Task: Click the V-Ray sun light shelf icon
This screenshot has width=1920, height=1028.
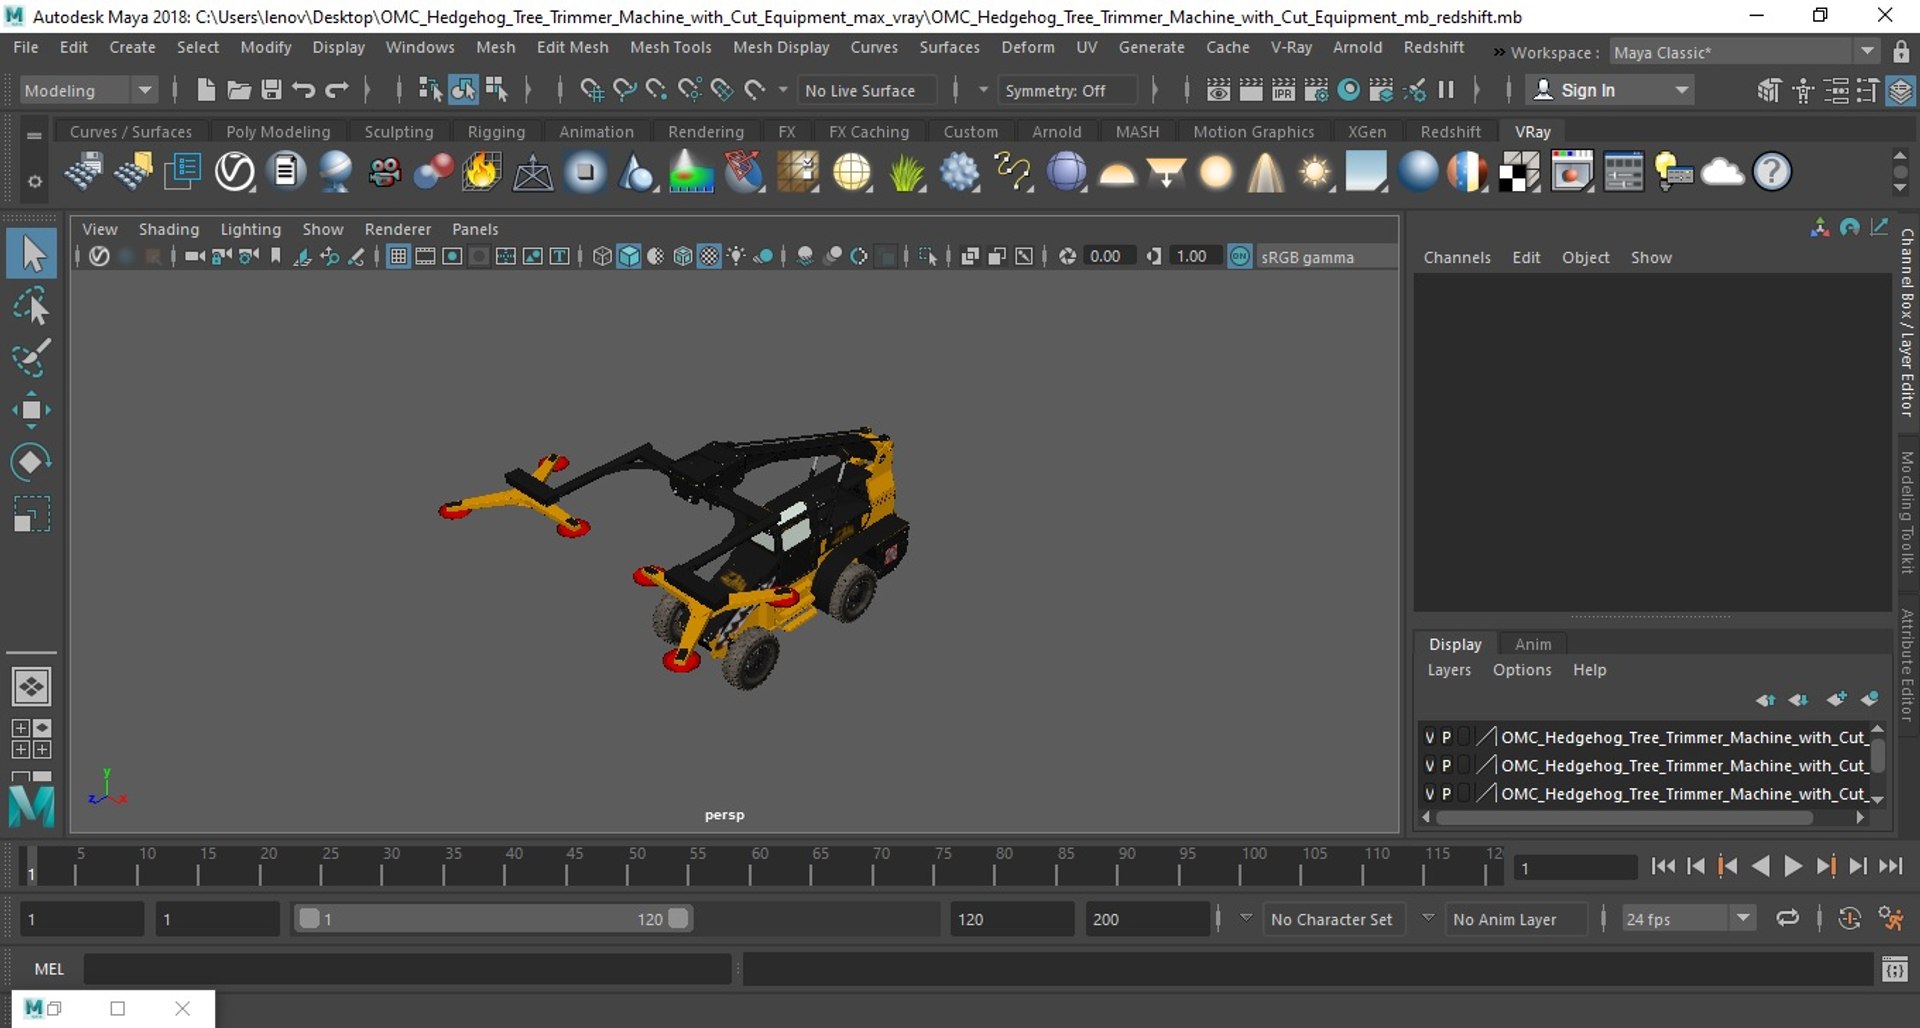Action: coord(1315,172)
